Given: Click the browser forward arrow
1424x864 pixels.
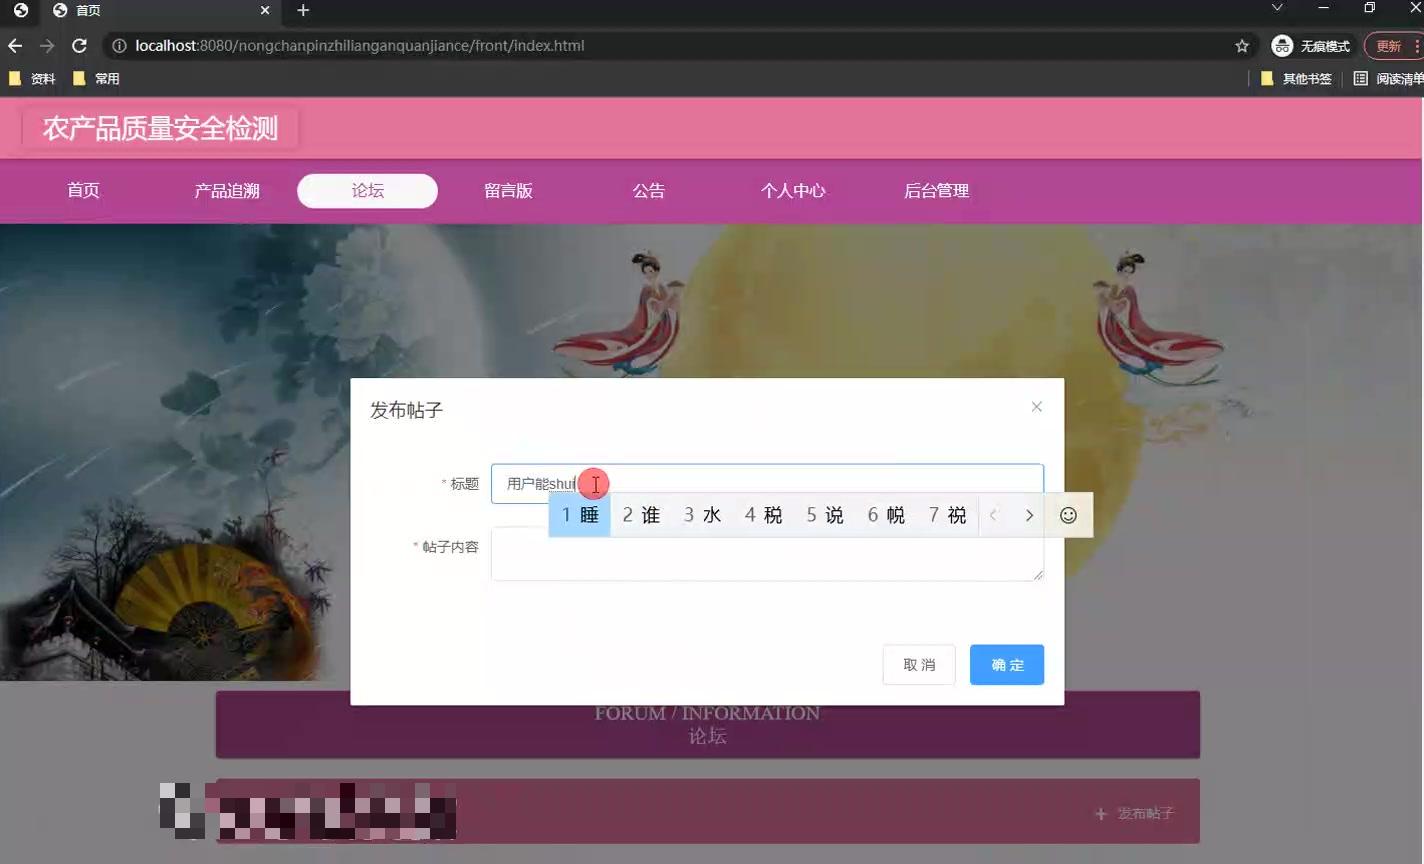Looking at the screenshot, I should pos(47,46).
